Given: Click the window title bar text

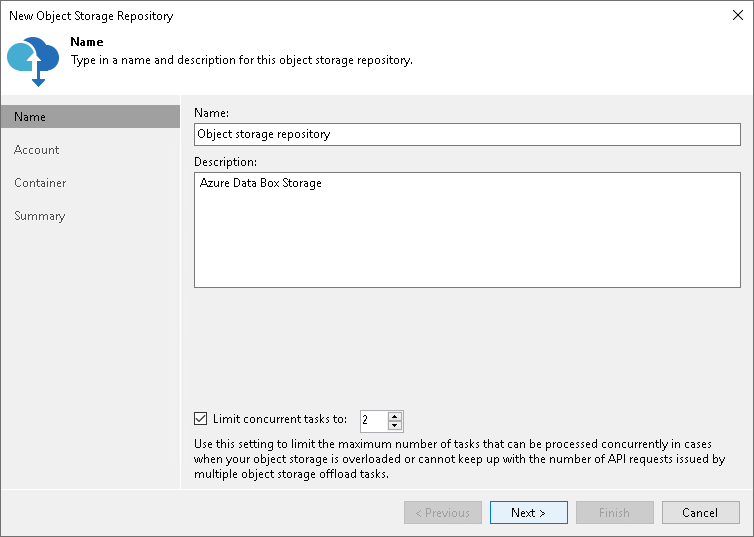Looking at the screenshot, I should point(91,16).
